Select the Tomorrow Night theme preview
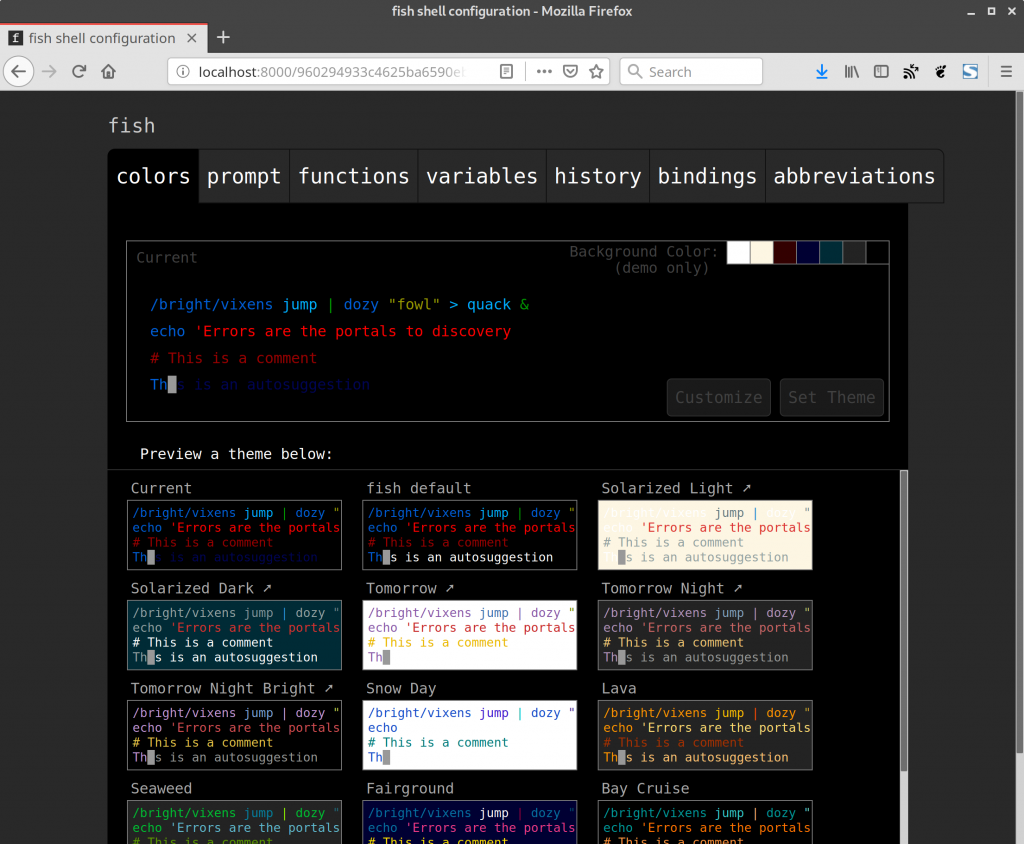 point(704,635)
